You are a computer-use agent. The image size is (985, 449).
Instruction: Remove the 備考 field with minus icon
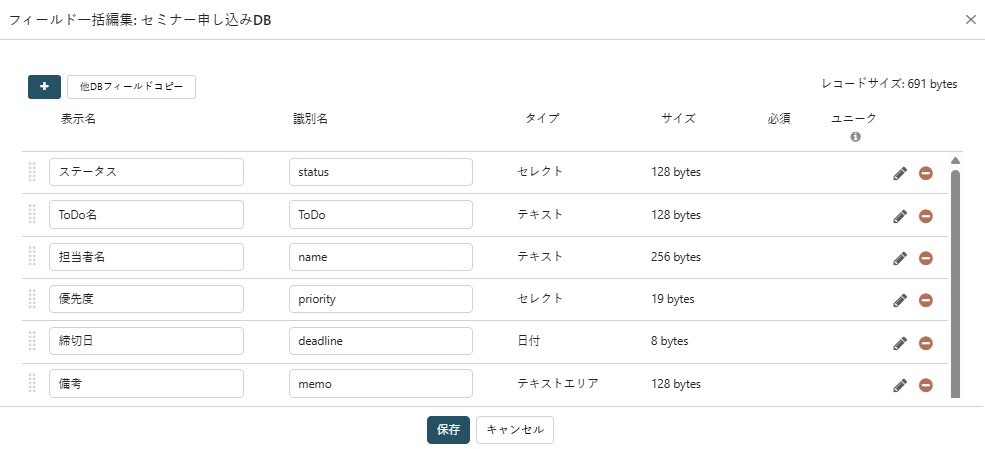pyautogui.click(x=925, y=385)
